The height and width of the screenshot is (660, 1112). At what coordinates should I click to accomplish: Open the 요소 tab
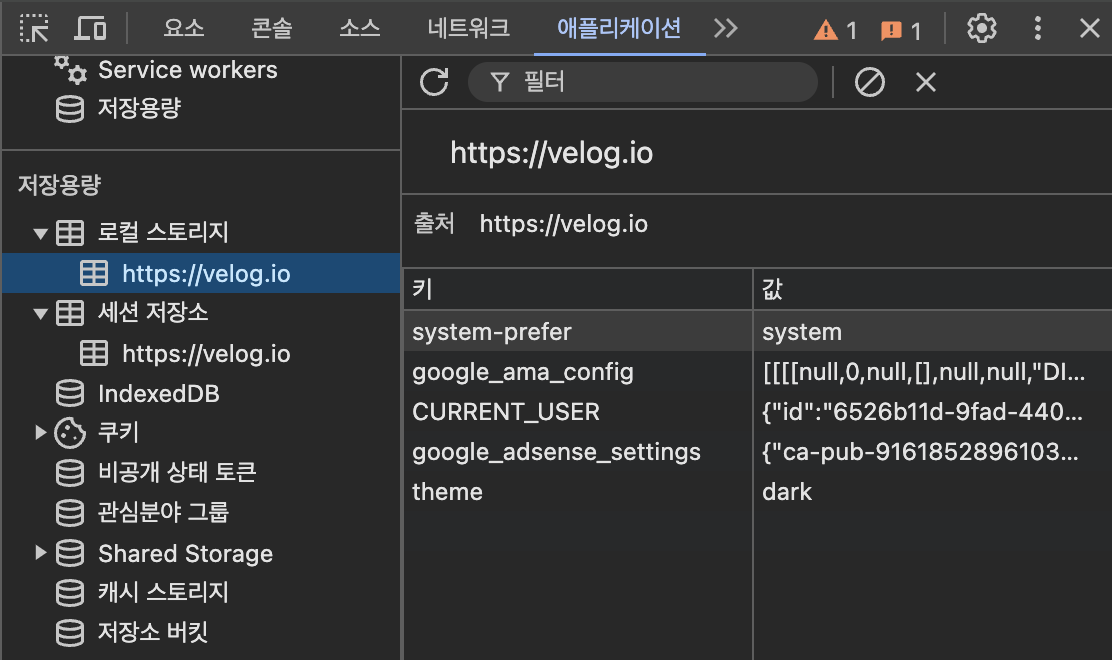184,28
